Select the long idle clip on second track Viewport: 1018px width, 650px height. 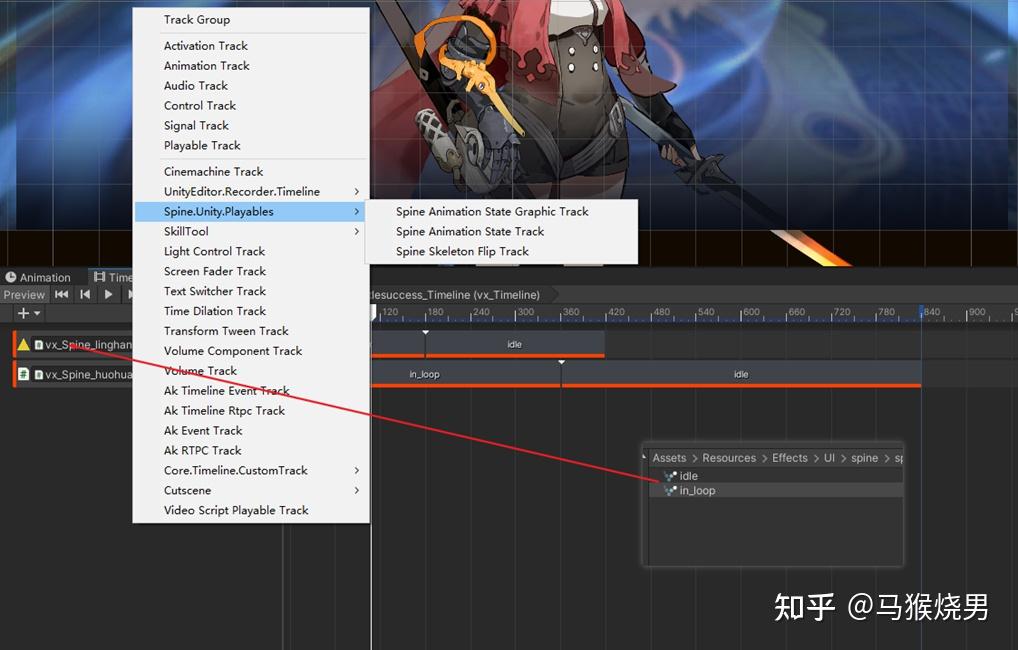point(741,374)
